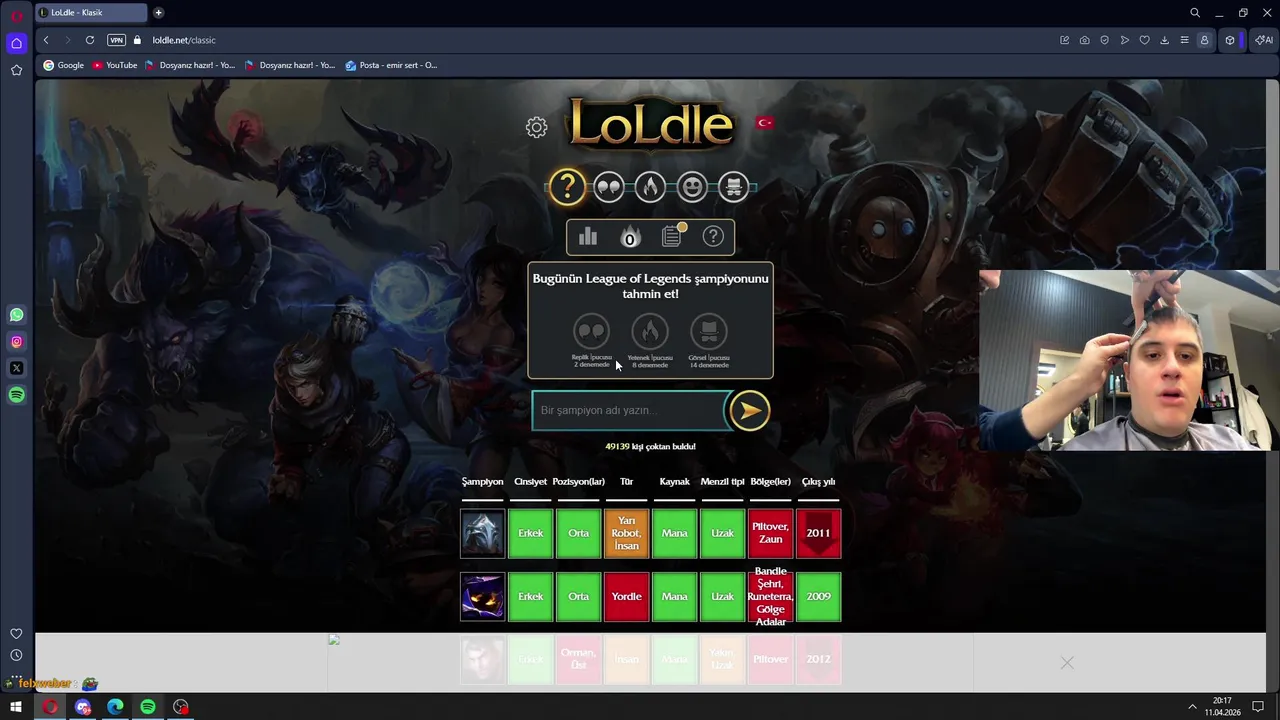Open the Aria AI button

(1264, 40)
